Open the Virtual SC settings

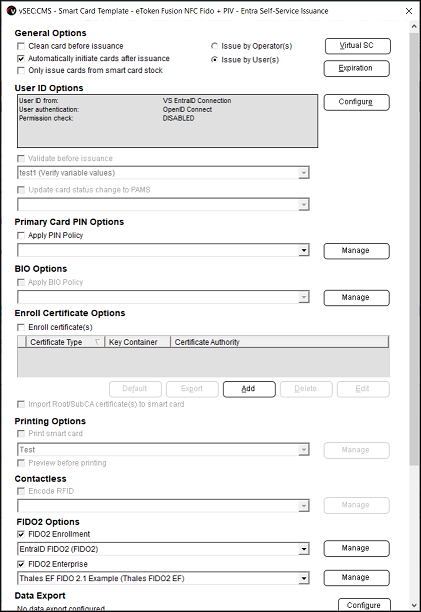pyautogui.click(x=357, y=46)
